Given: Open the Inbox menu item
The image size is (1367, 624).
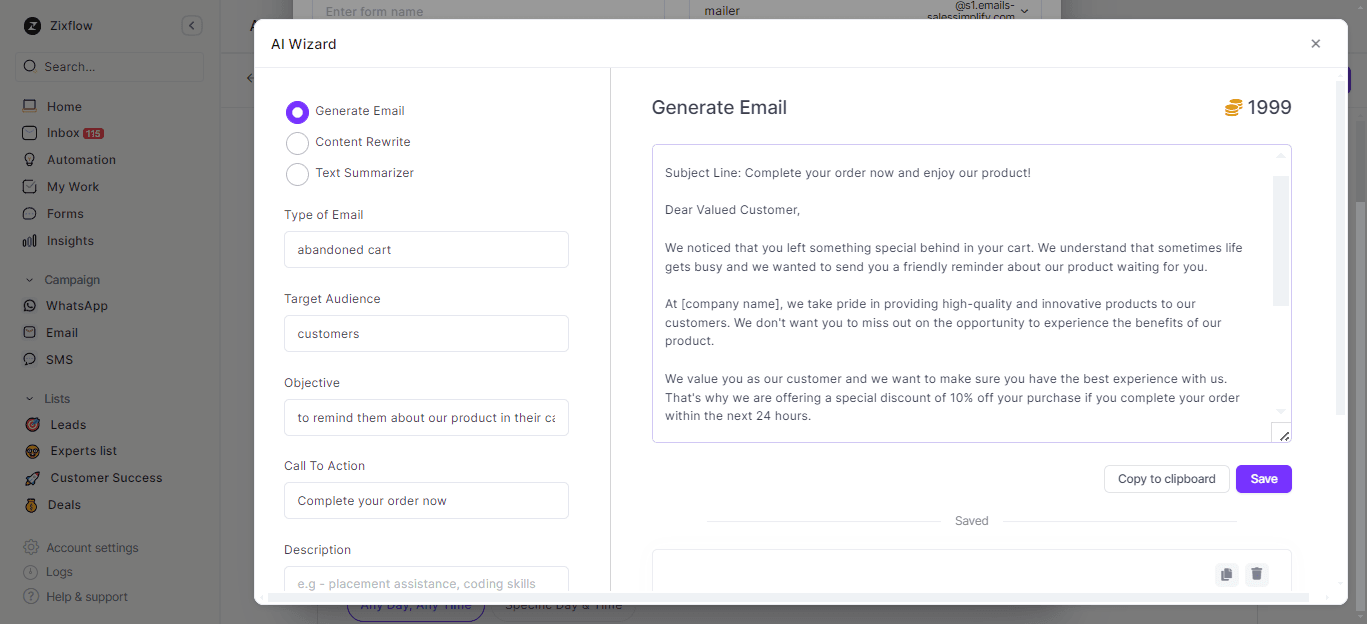Looking at the screenshot, I should (x=63, y=133).
